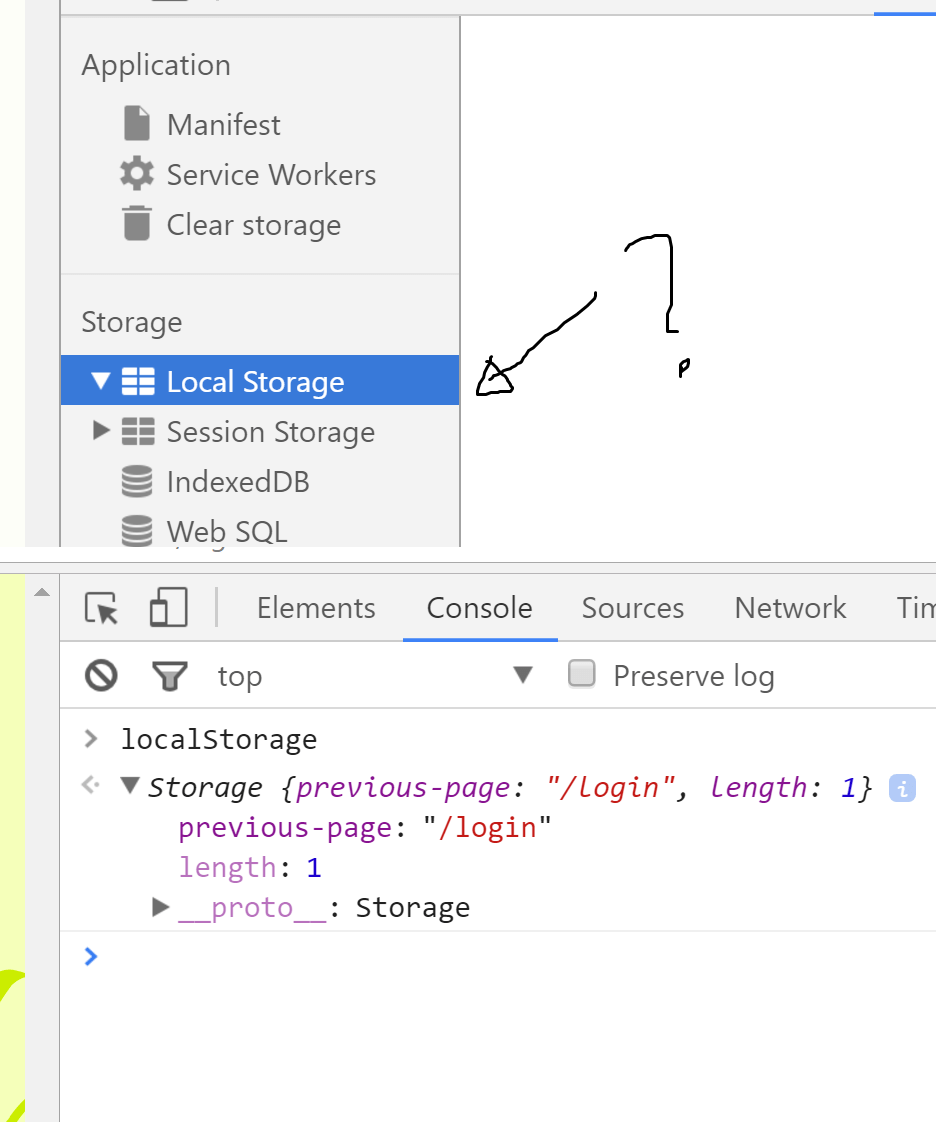
Task: Expand the __proto__ property of Storage
Action: pyautogui.click(x=160, y=907)
